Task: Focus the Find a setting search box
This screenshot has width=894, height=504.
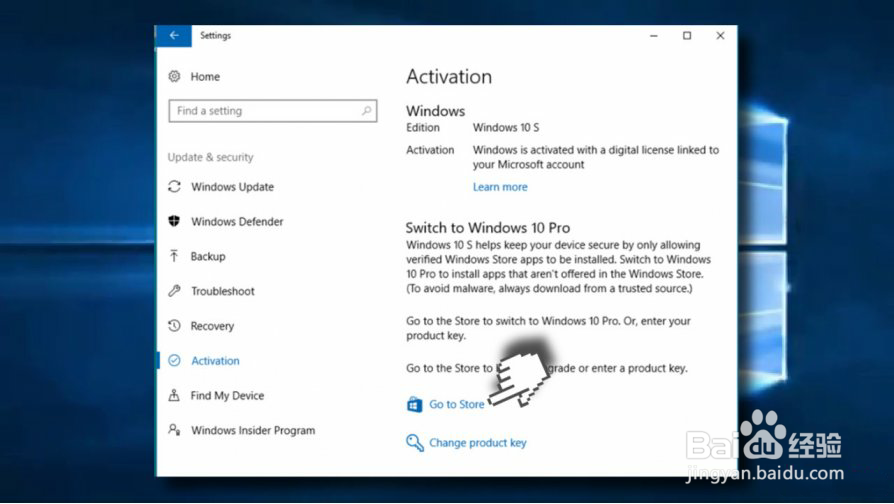Action: point(273,111)
